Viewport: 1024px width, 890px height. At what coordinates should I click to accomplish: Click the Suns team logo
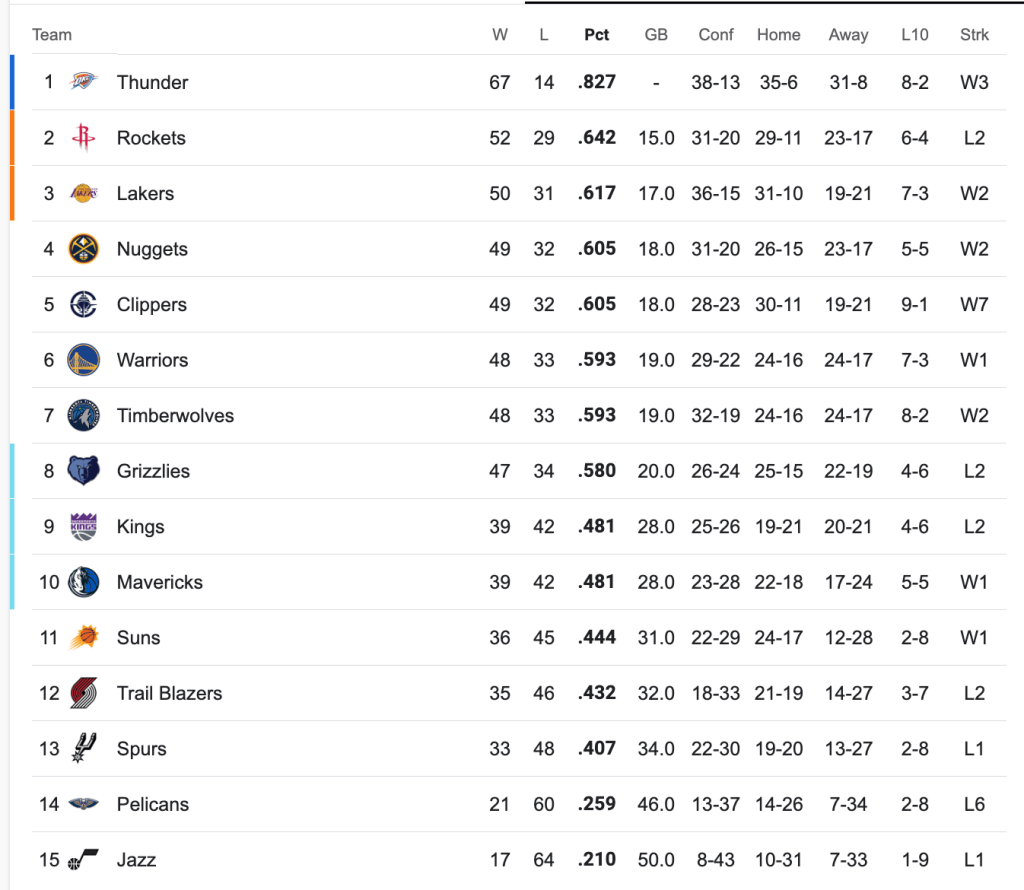84,637
